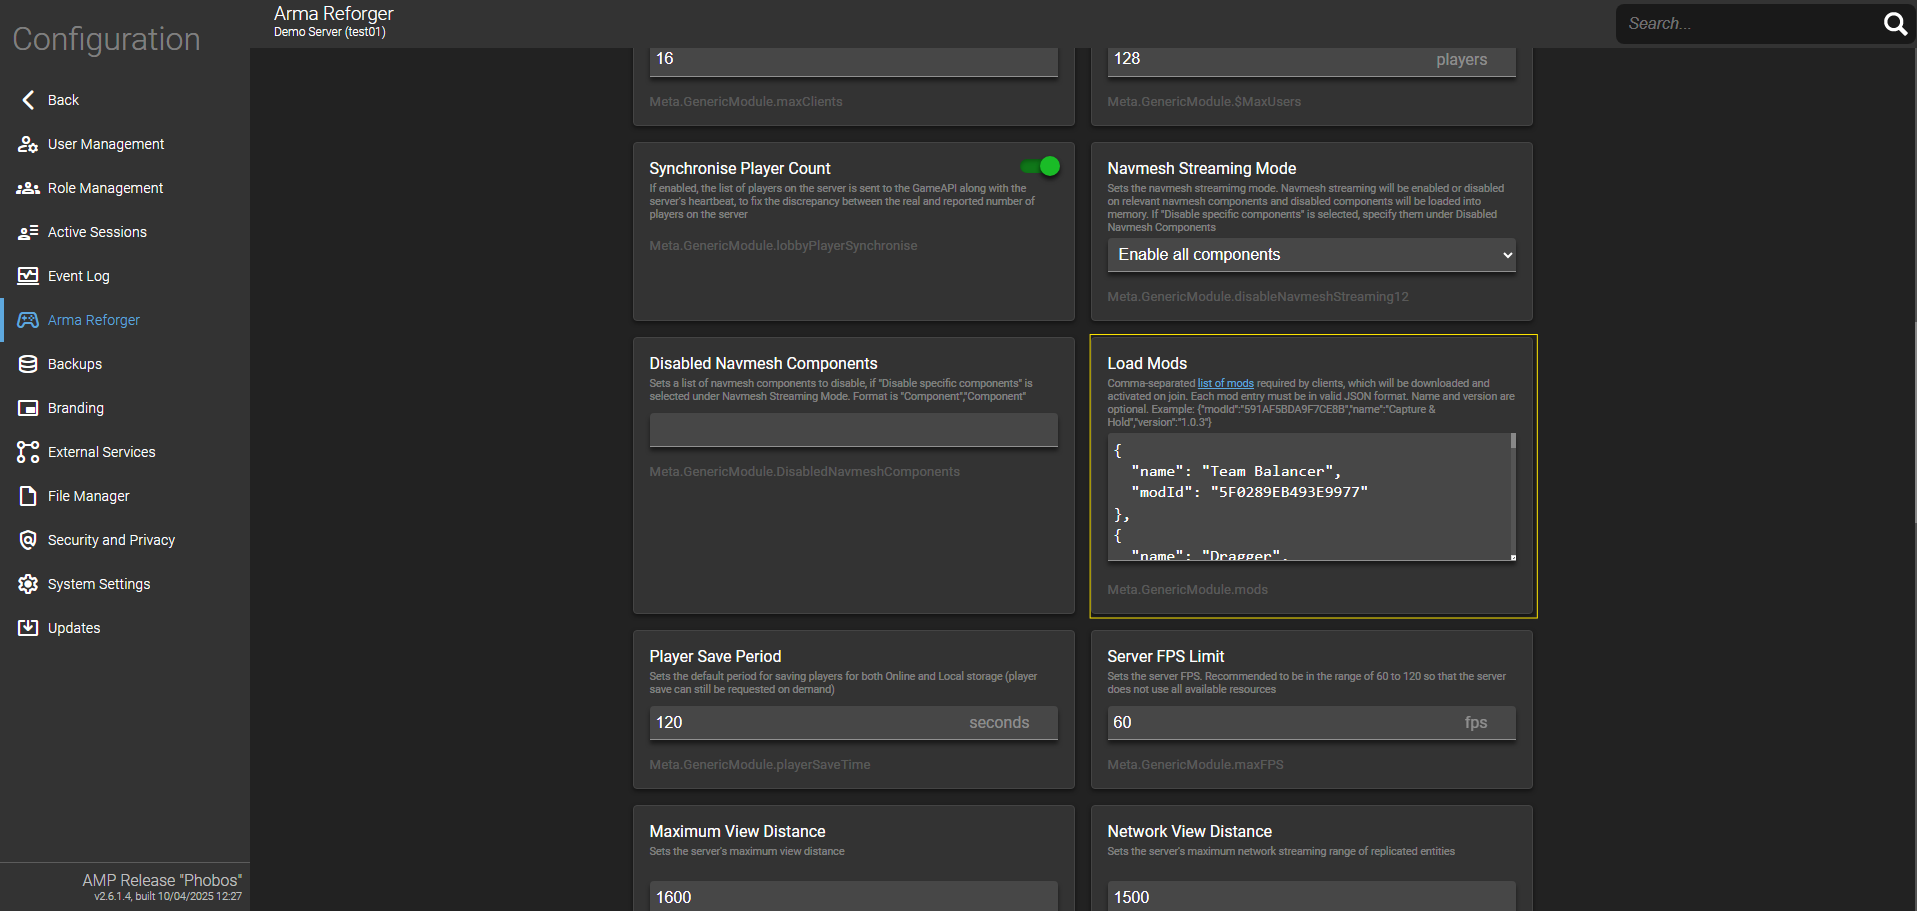Open the 'list of mods' link
1917x911 pixels.
[x=1225, y=383]
